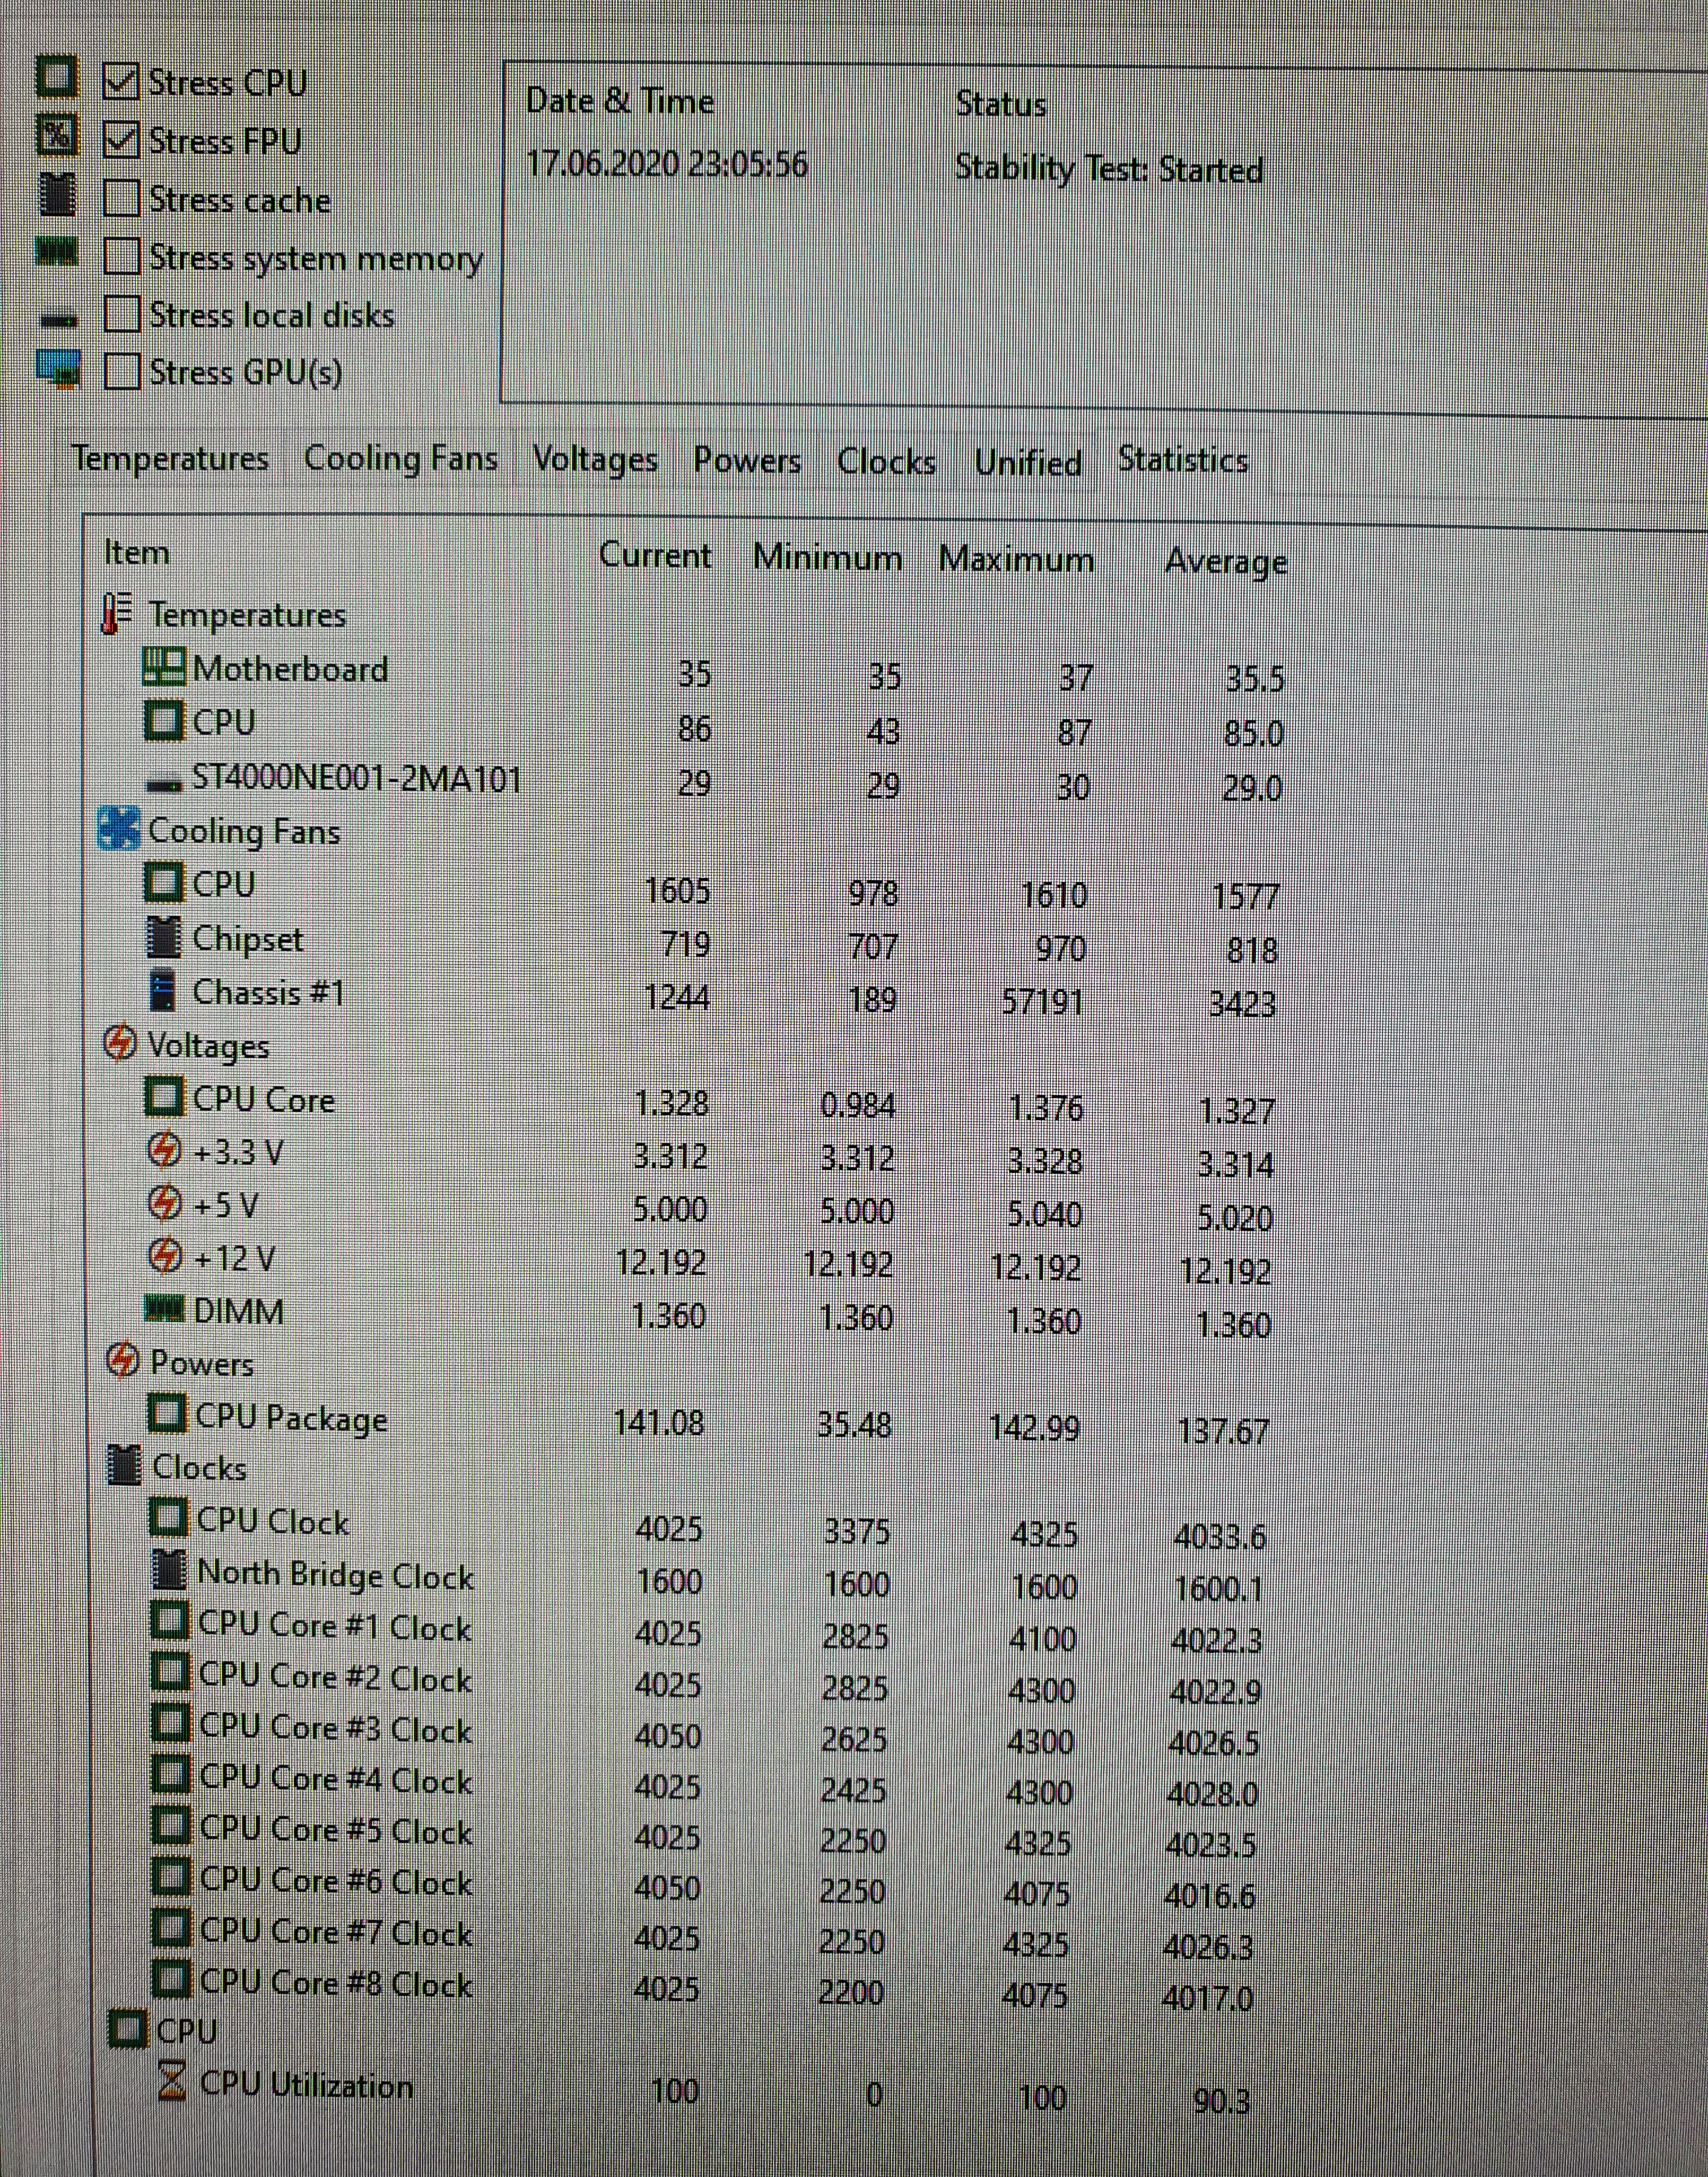Click the chip icon beside Stress cache
This screenshot has width=1708, height=2177.
tap(57, 194)
